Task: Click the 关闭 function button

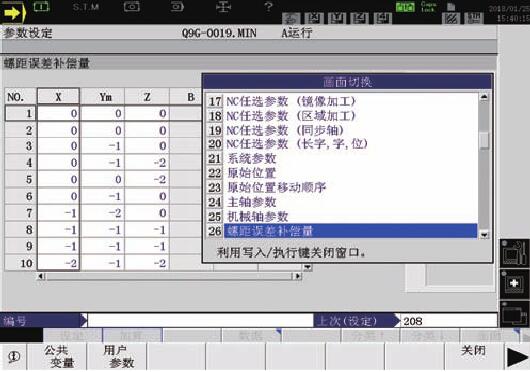Action: pos(473,356)
